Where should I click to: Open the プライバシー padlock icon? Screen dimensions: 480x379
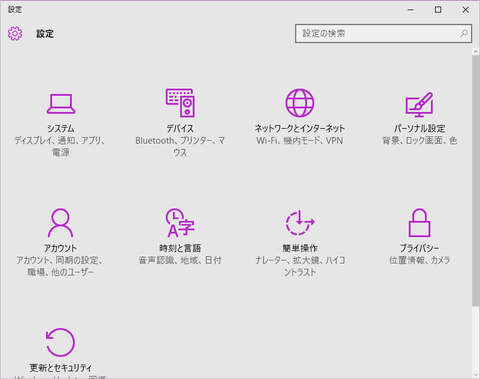(419, 223)
